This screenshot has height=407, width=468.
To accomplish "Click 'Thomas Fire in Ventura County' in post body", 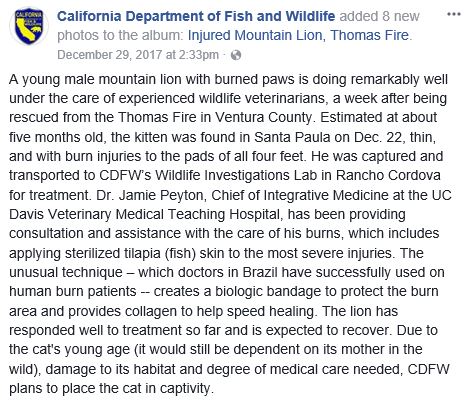I will (x=216, y=117).
